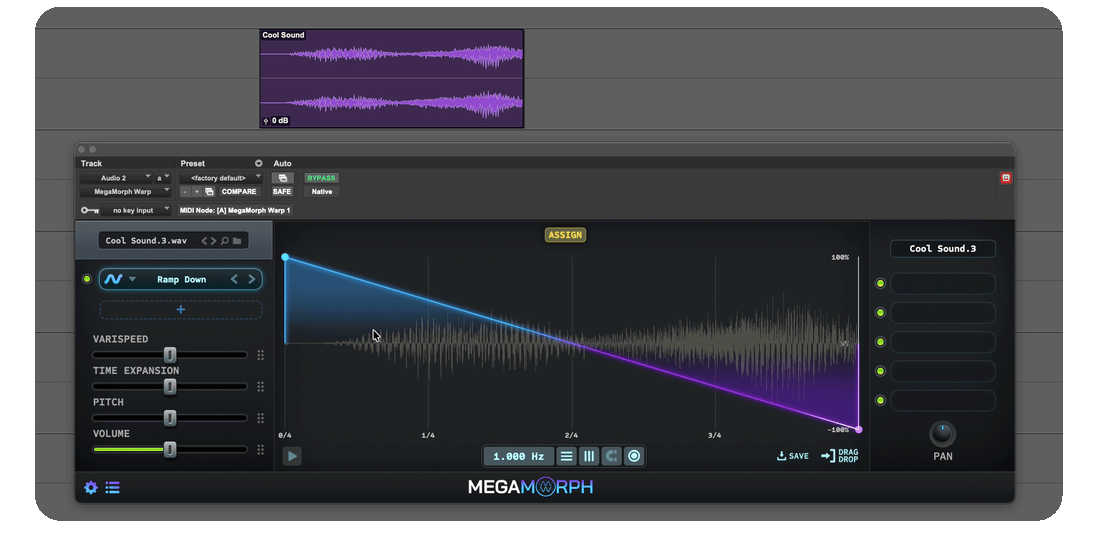
Task: Click the VARISPEED slider handle
Action: click(170, 355)
